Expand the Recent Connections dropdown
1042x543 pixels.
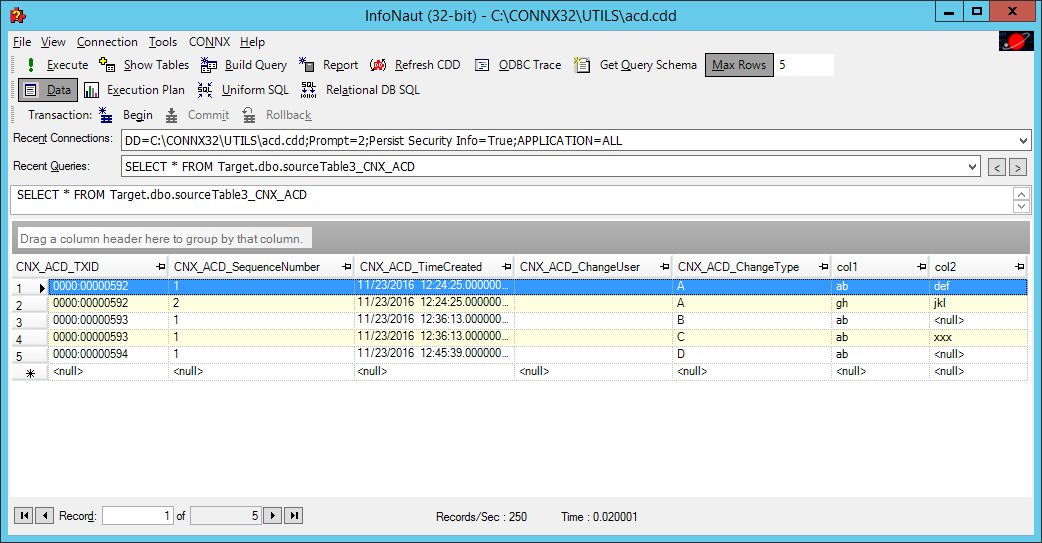point(1023,140)
